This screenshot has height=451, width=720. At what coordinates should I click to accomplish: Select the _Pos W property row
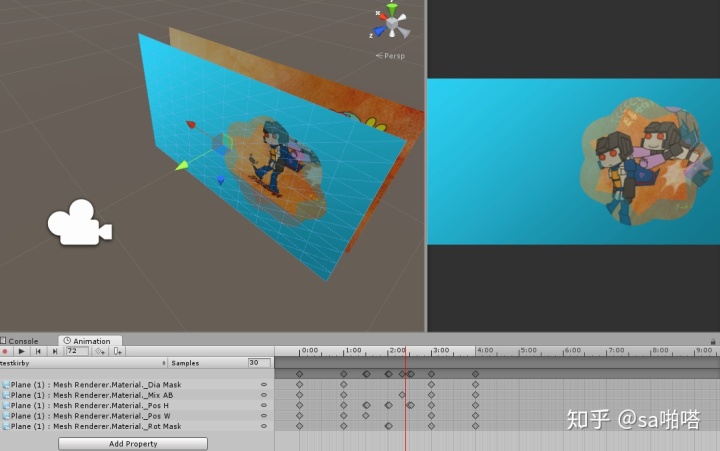(x=137, y=416)
